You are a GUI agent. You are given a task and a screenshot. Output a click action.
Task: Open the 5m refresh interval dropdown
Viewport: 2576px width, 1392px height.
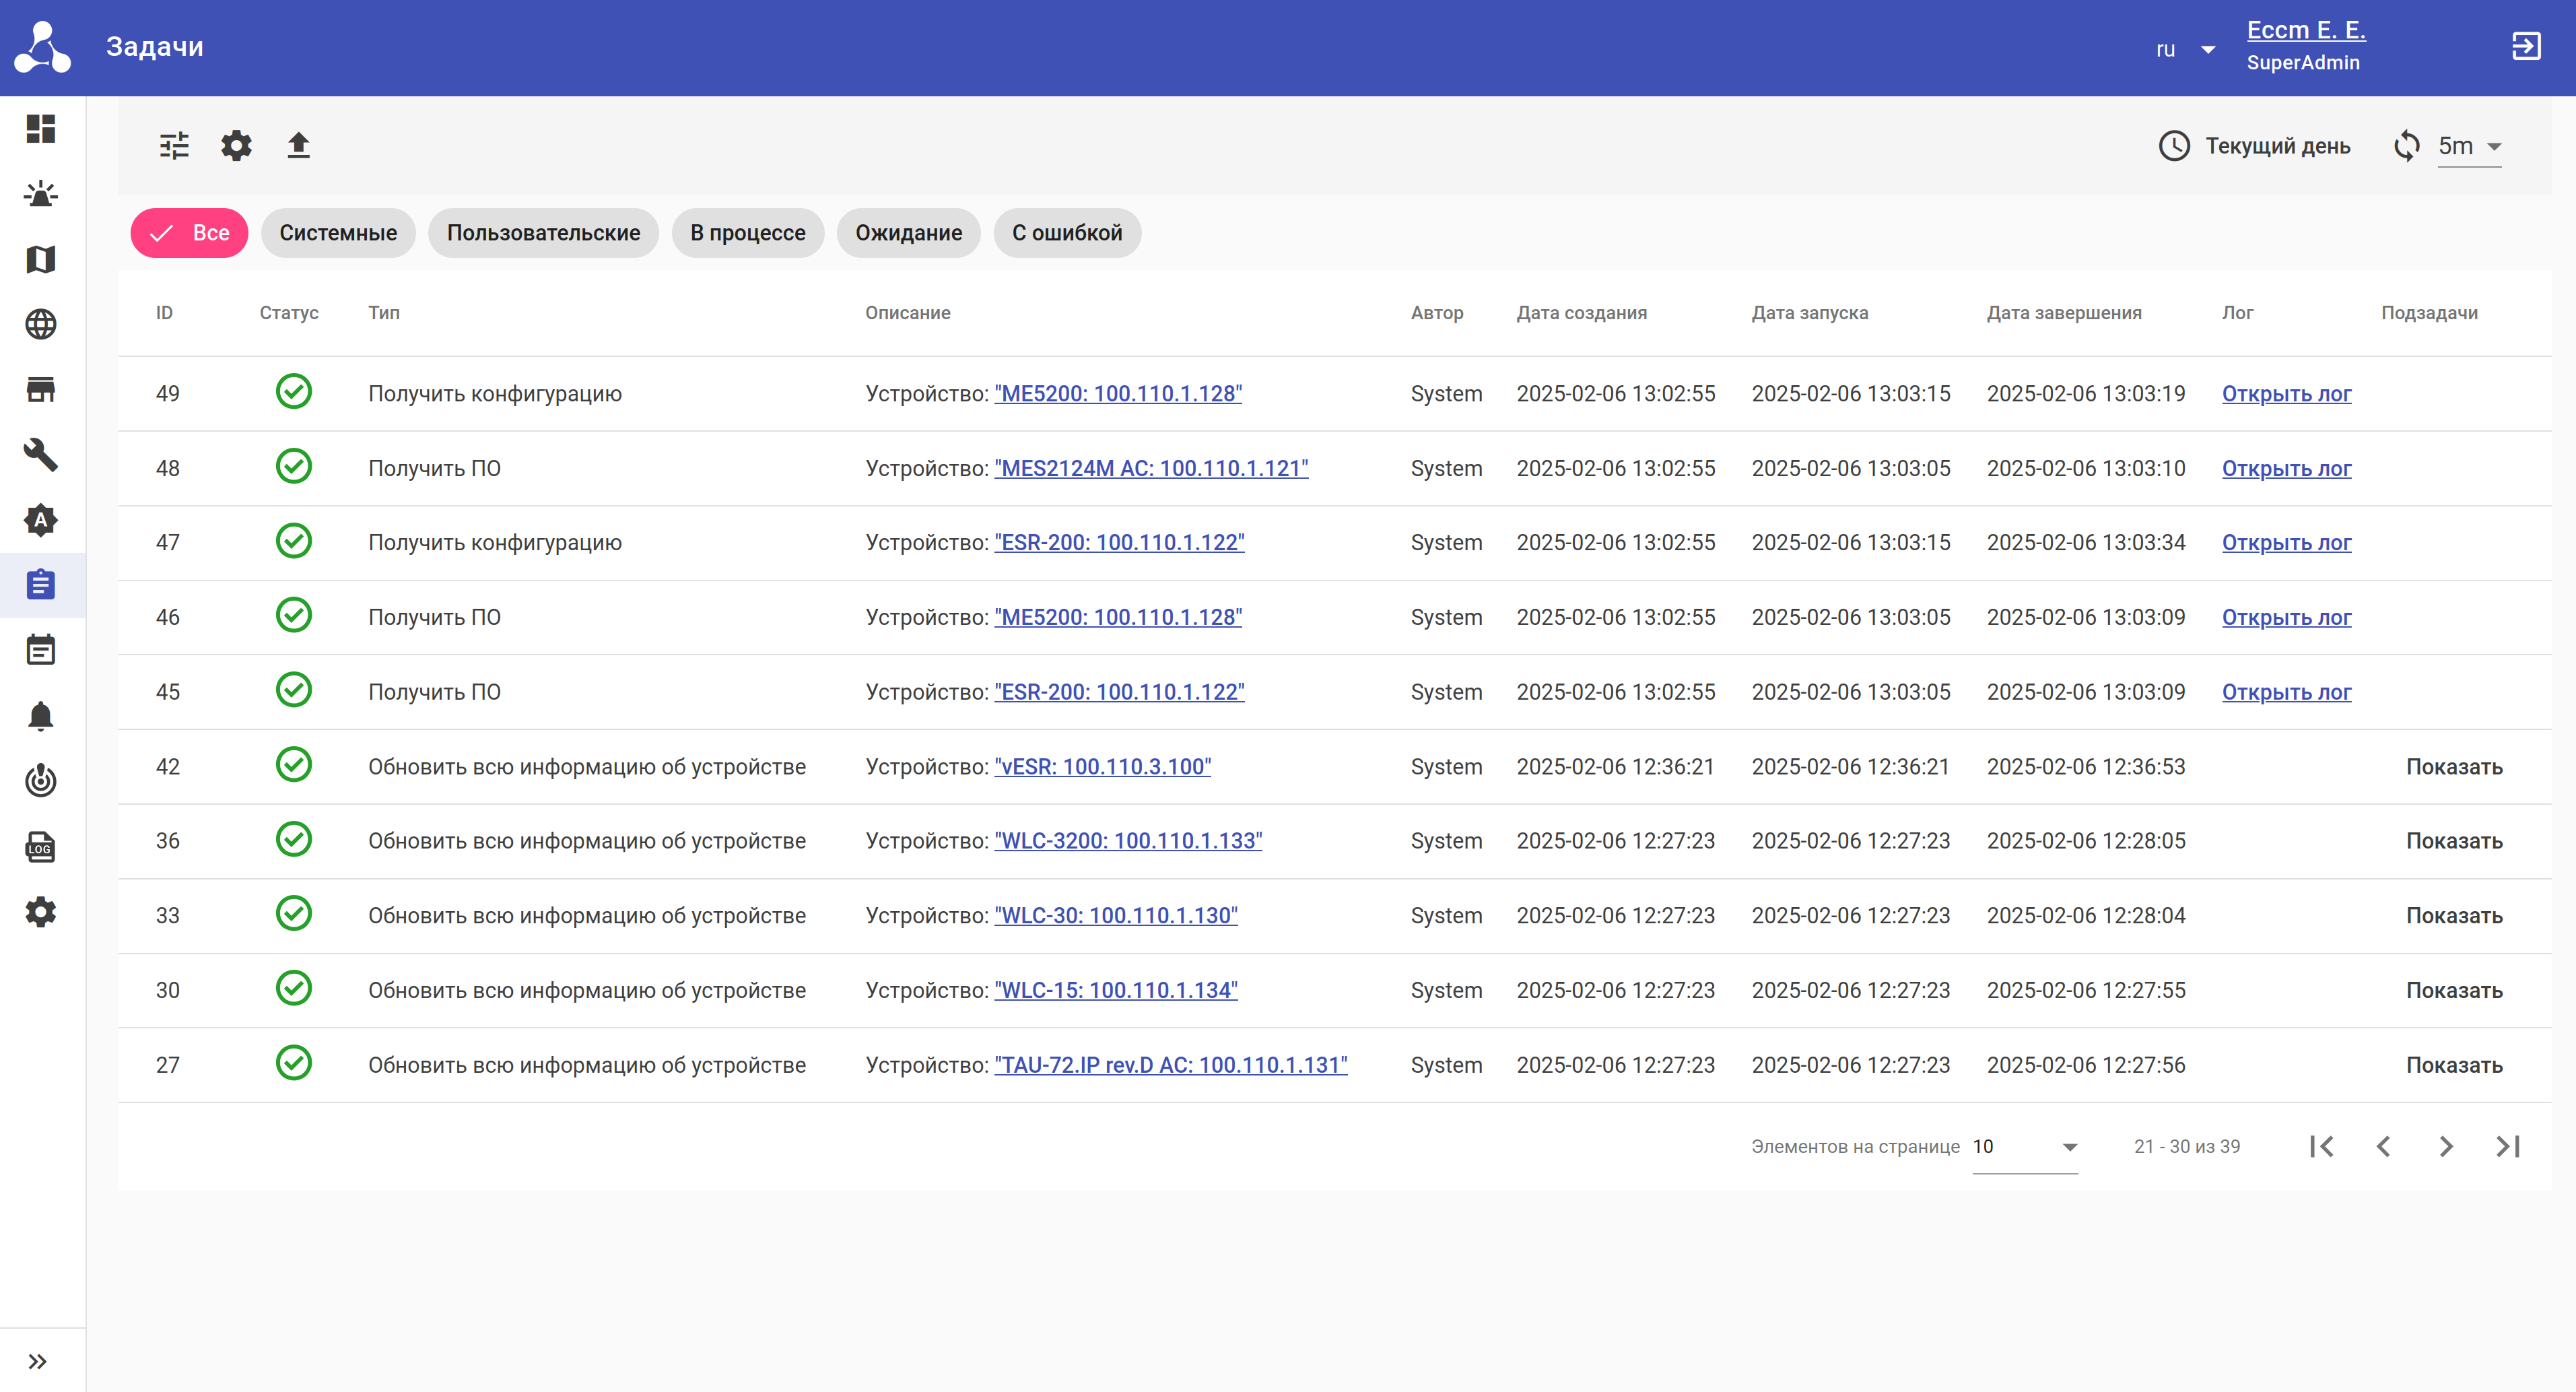point(2468,146)
